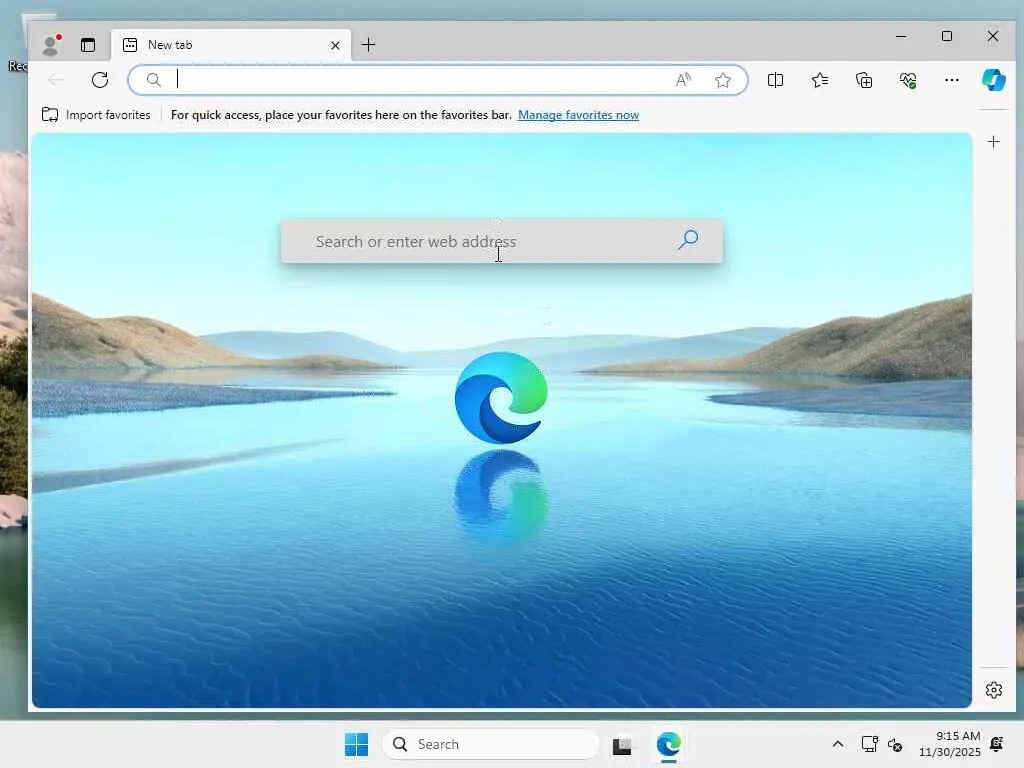Open the Collections icon

click(x=863, y=80)
